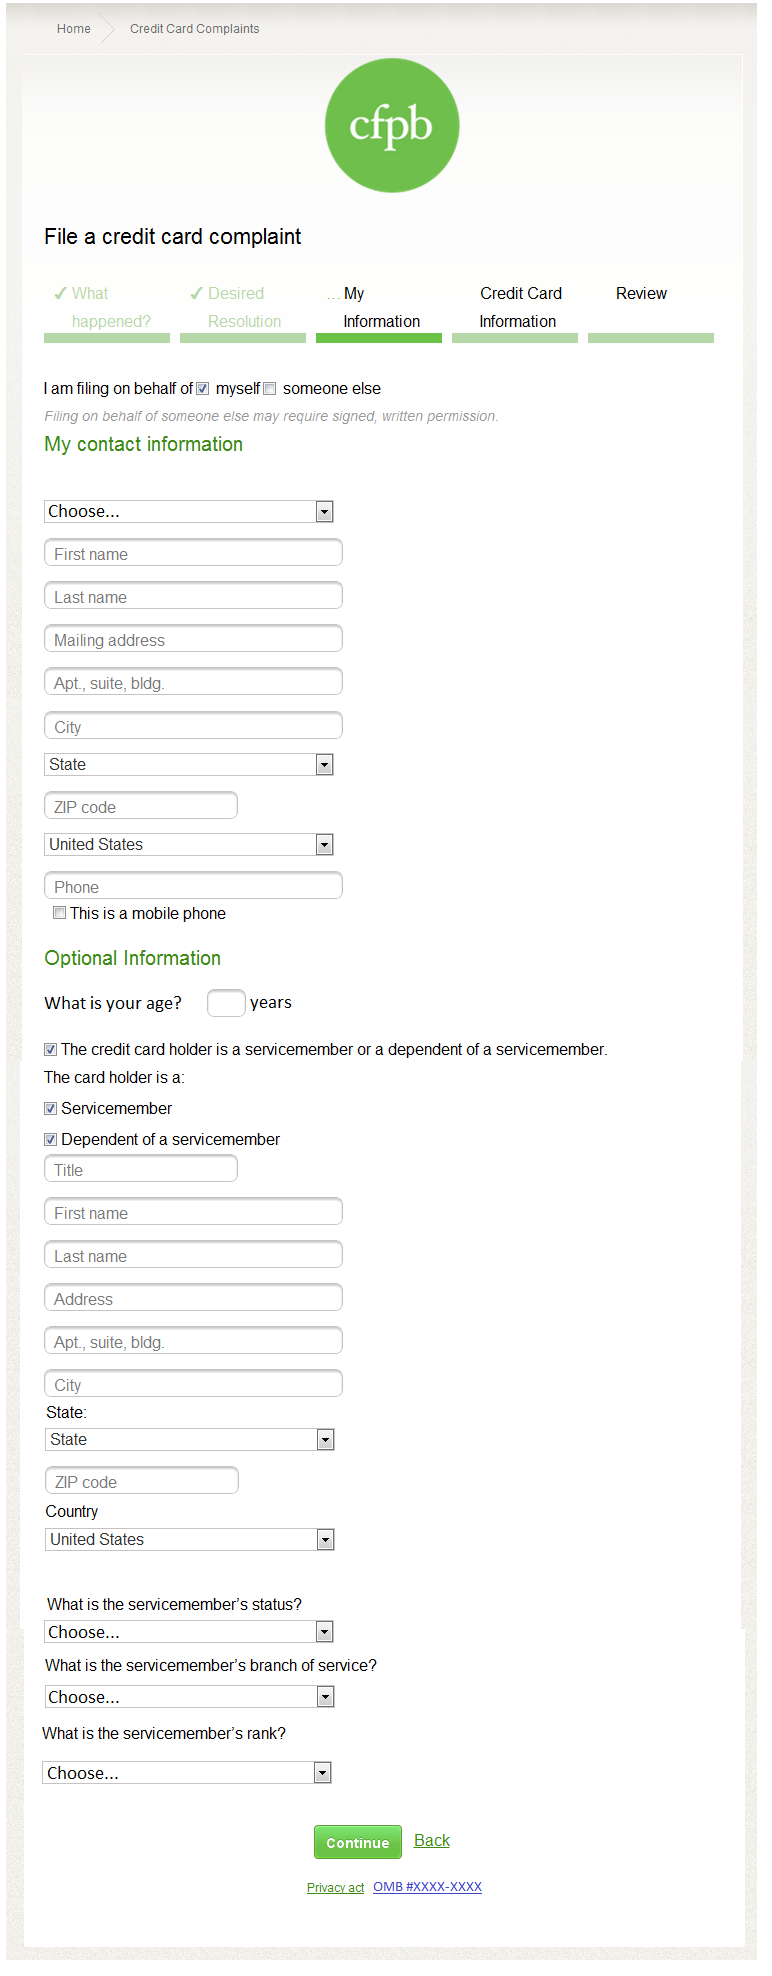Open the servicemember's branch of service dropdown
This screenshot has width=772, height=1976.
point(189,1697)
